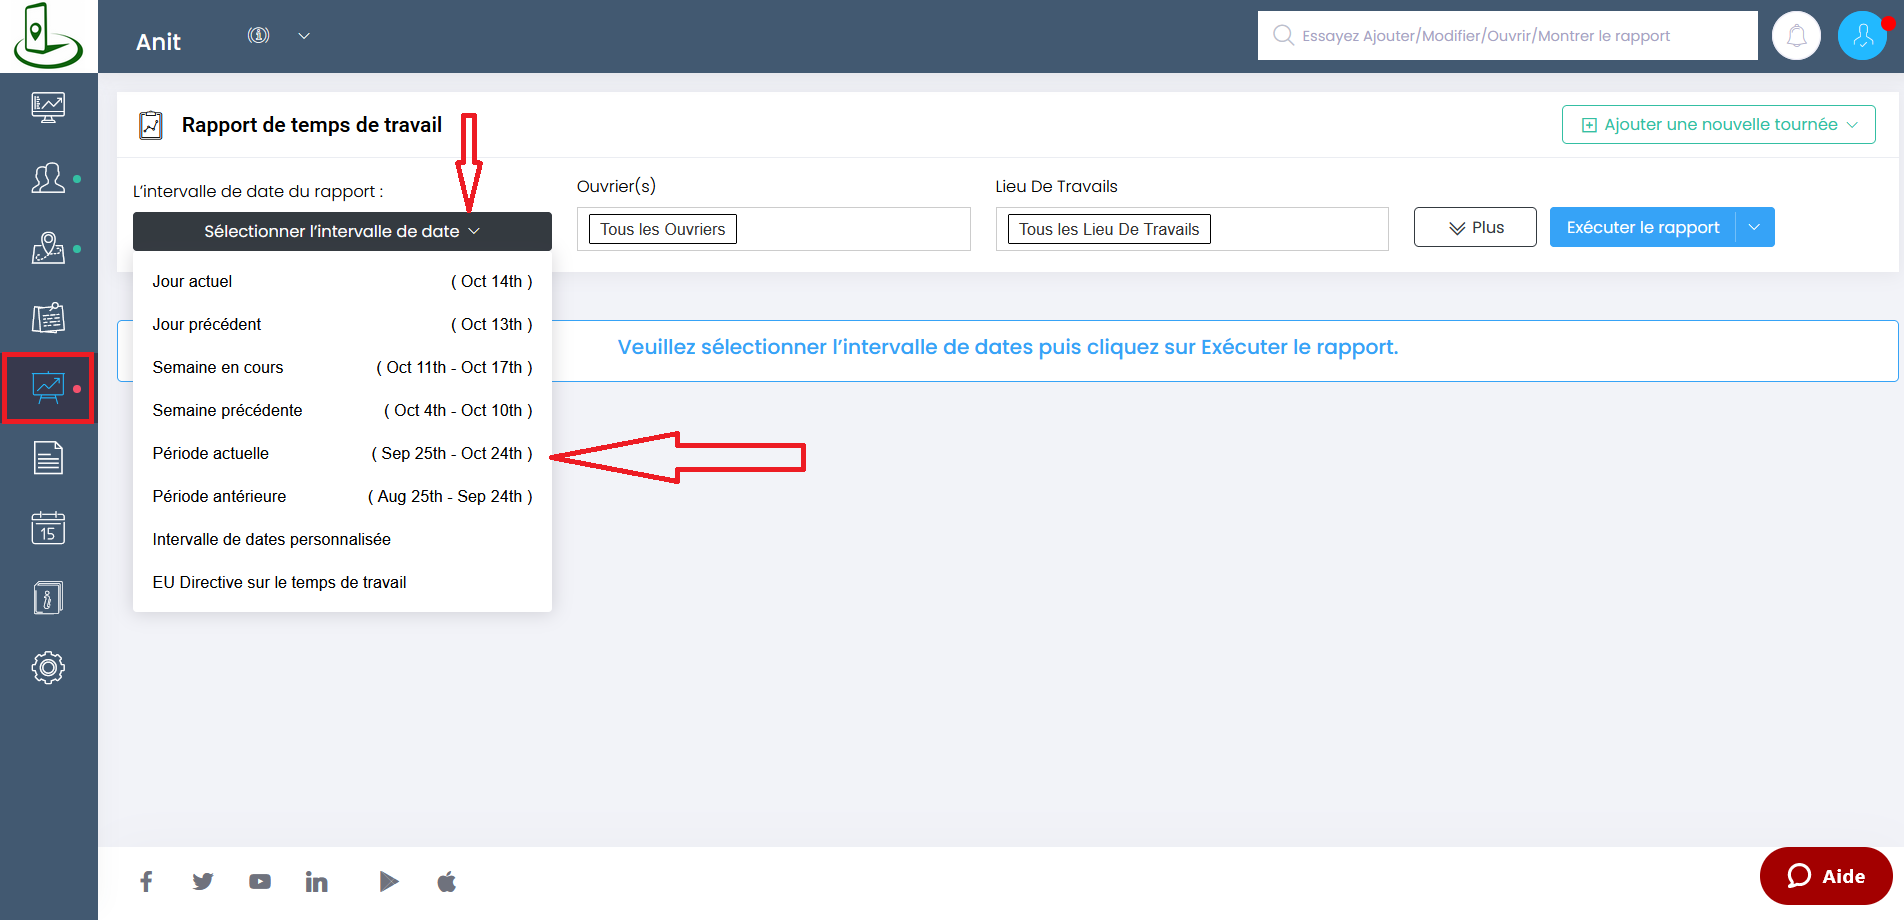This screenshot has height=920, width=1904.
Task: Click the search field at top
Action: [x=1507, y=36]
